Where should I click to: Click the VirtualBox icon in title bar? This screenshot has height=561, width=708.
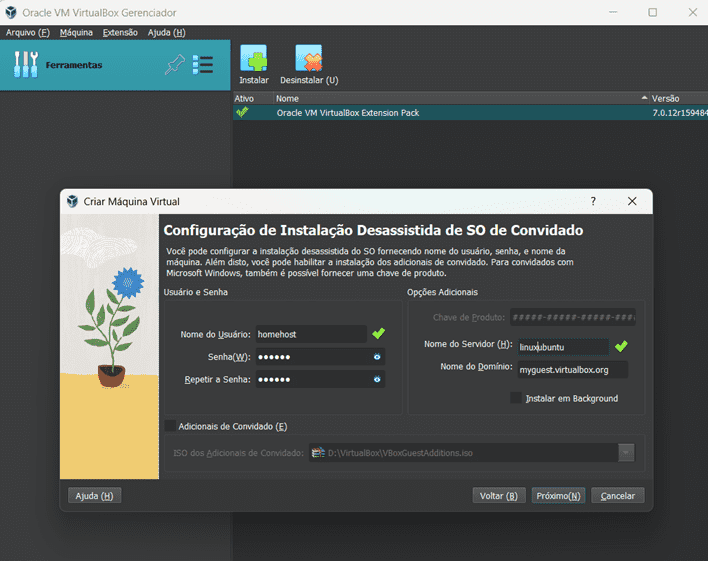pos(10,12)
